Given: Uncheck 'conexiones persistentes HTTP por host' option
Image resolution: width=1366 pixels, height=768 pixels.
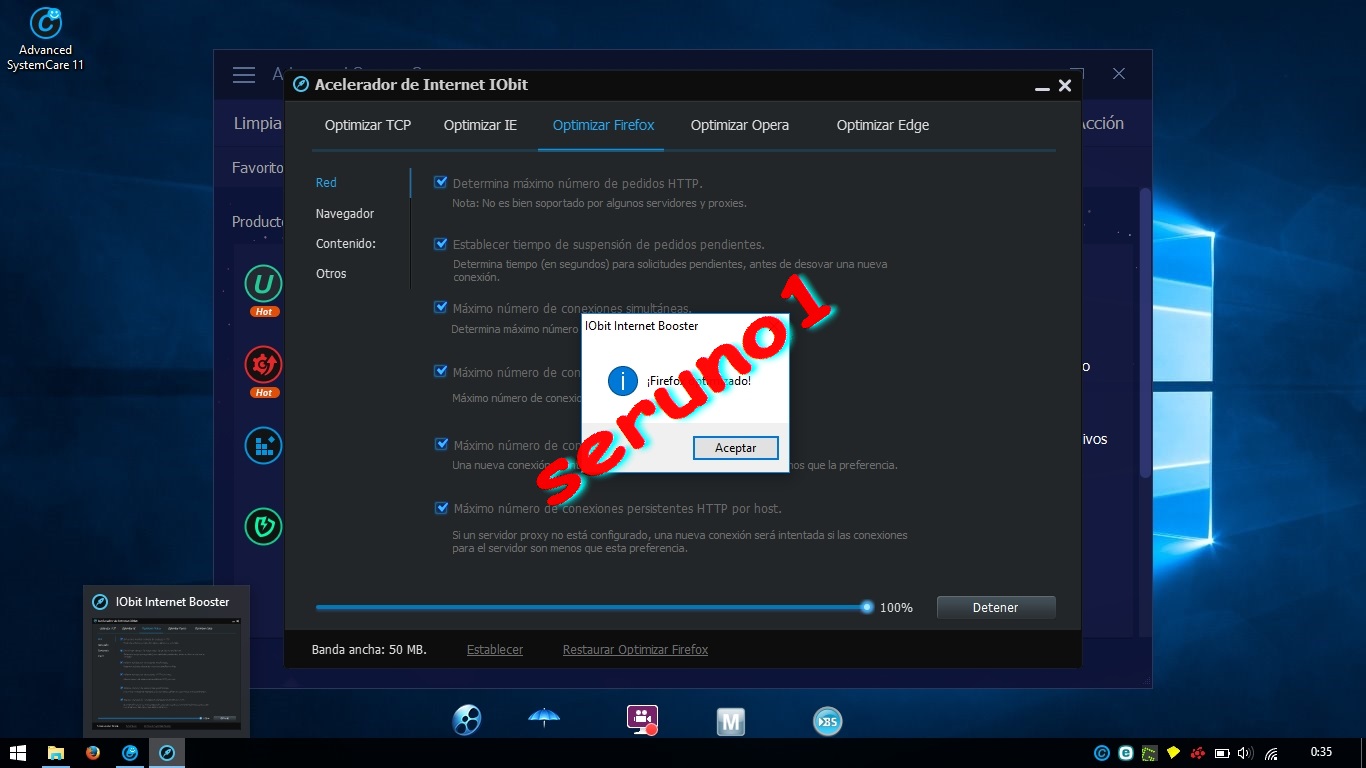Looking at the screenshot, I should [x=440, y=508].
